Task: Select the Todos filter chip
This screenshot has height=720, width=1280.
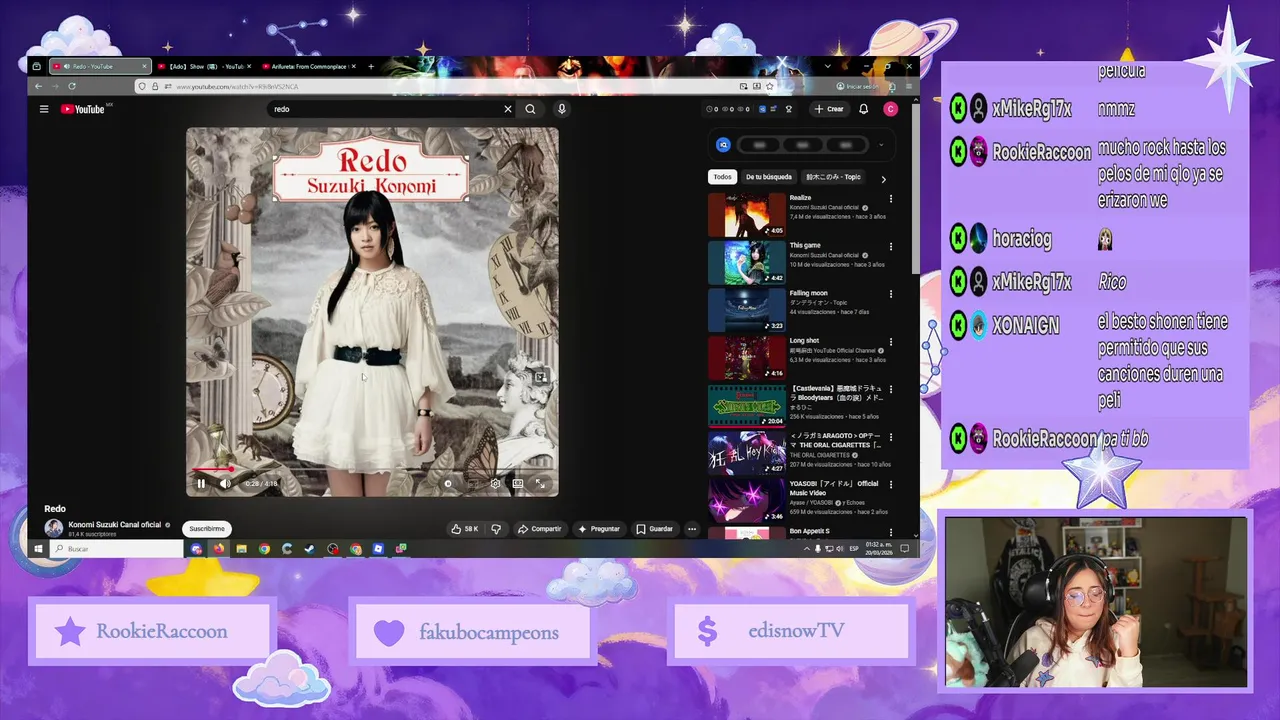Action: (722, 177)
